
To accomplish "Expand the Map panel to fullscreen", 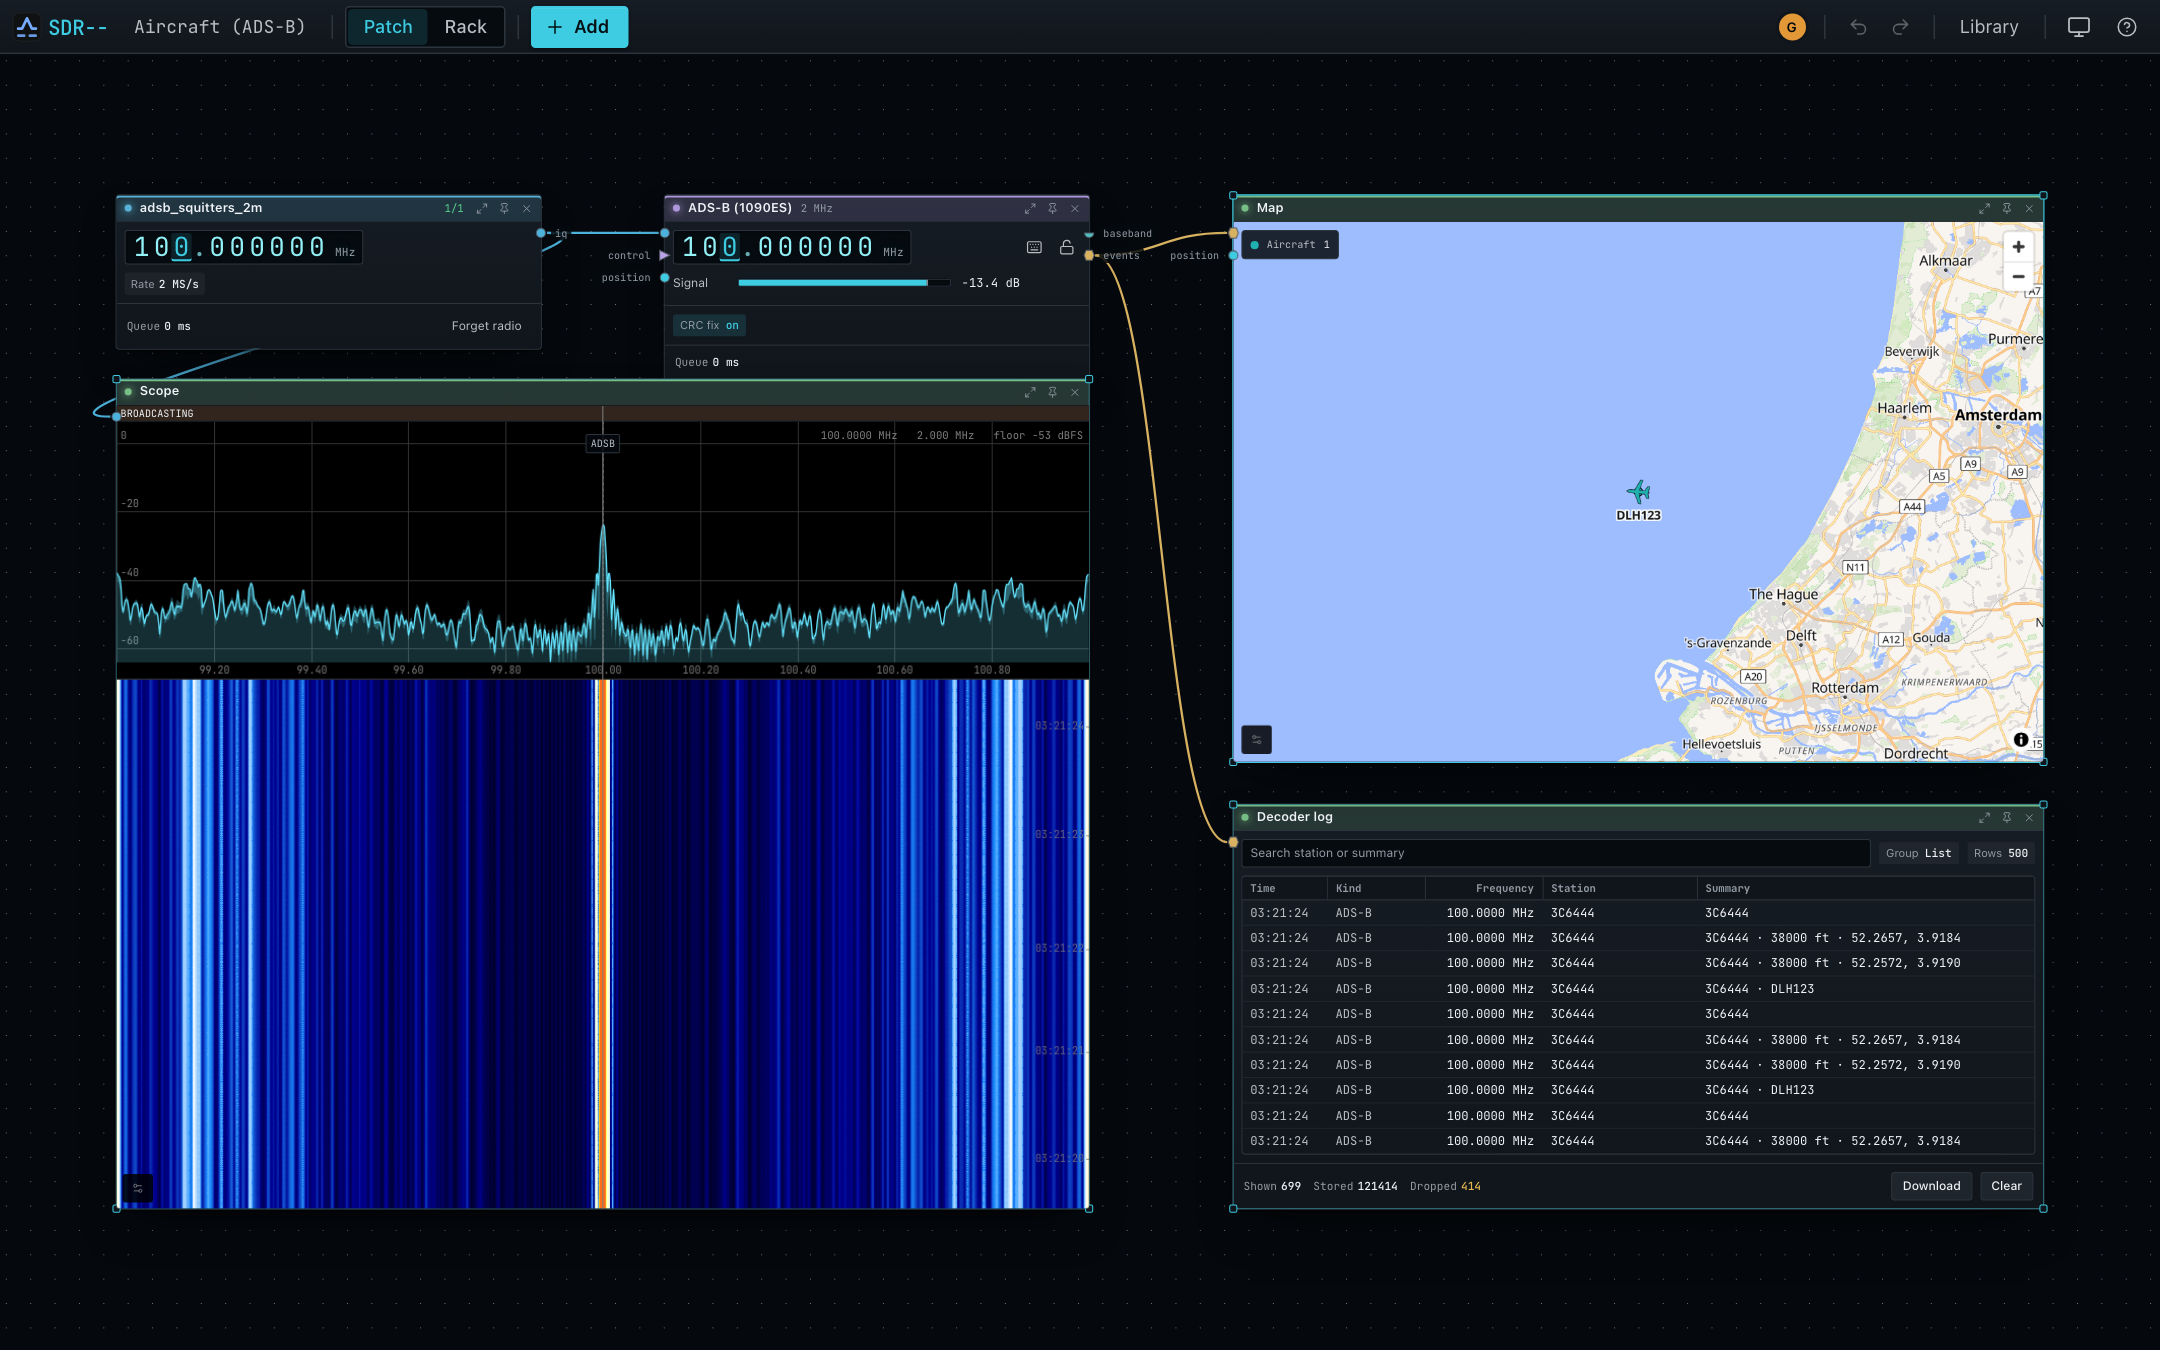I will click(1984, 208).
